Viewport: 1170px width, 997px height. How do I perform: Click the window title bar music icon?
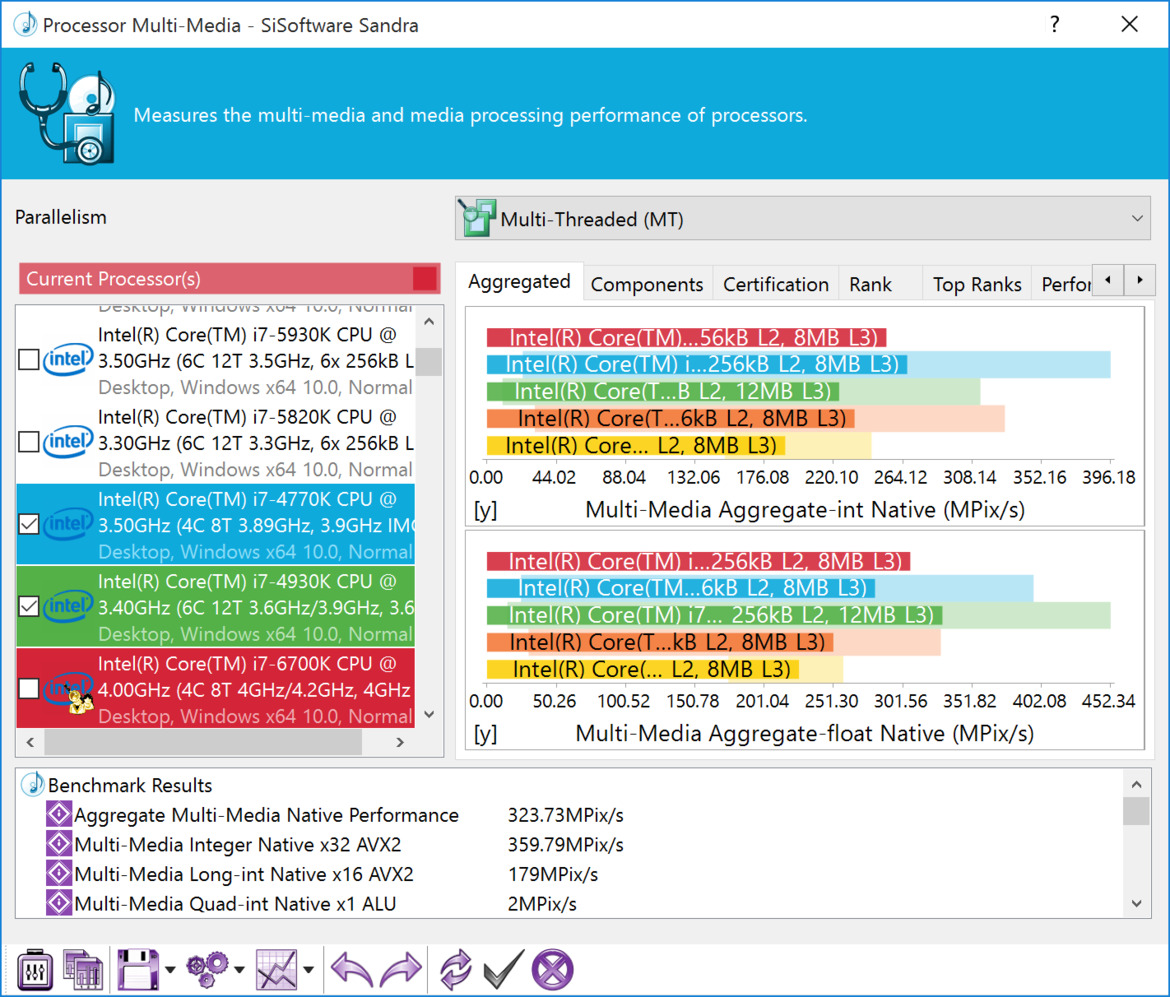pos(25,24)
